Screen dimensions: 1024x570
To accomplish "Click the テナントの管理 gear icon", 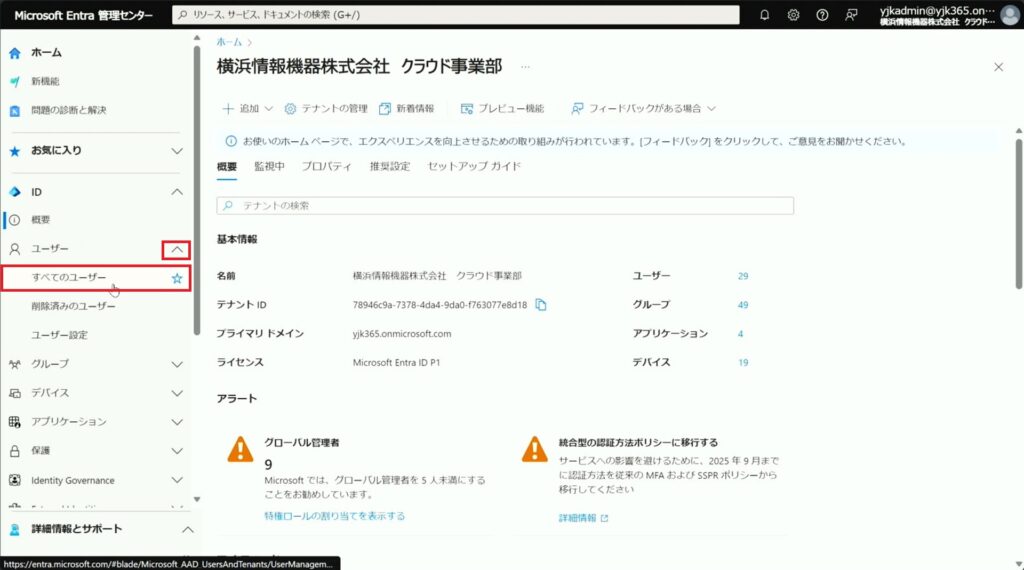I will (290, 108).
